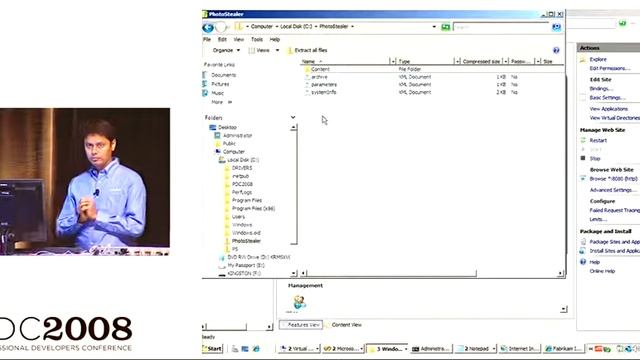Select inetpub folder in tree
Screen dimensions: 640x360
(x=240, y=176)
